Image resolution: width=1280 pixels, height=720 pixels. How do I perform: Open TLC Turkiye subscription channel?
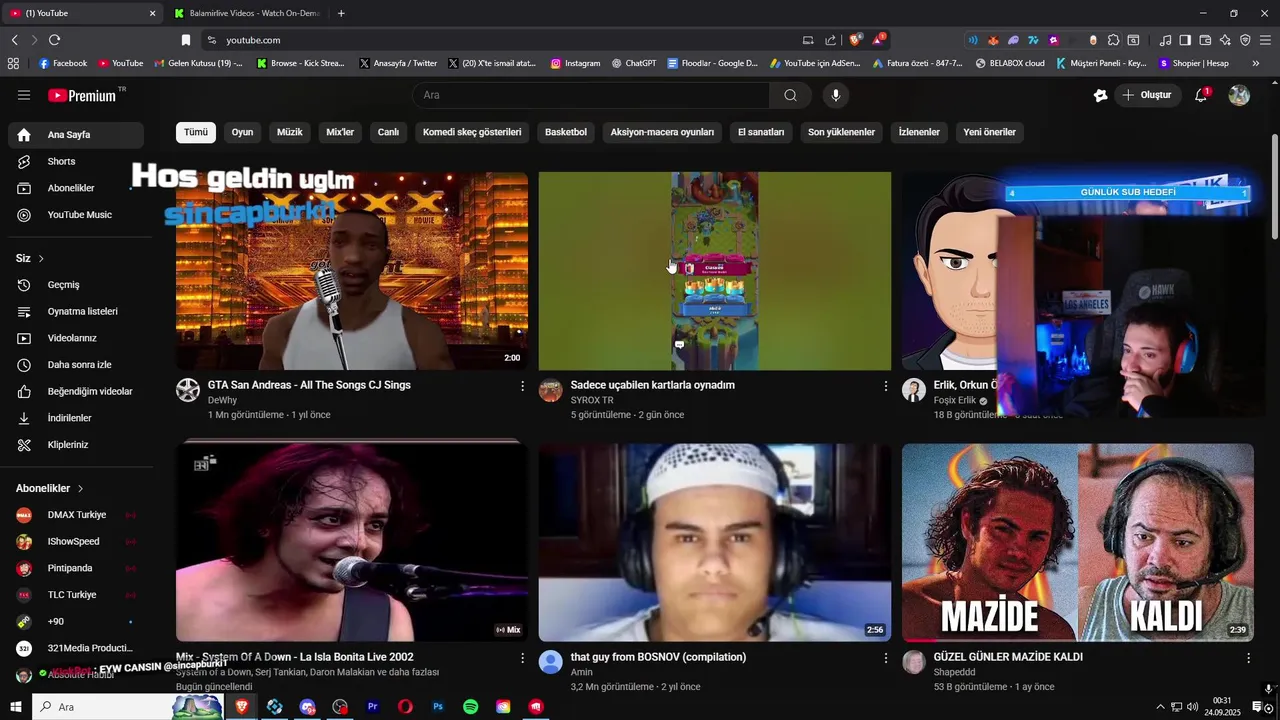(76, 595)
